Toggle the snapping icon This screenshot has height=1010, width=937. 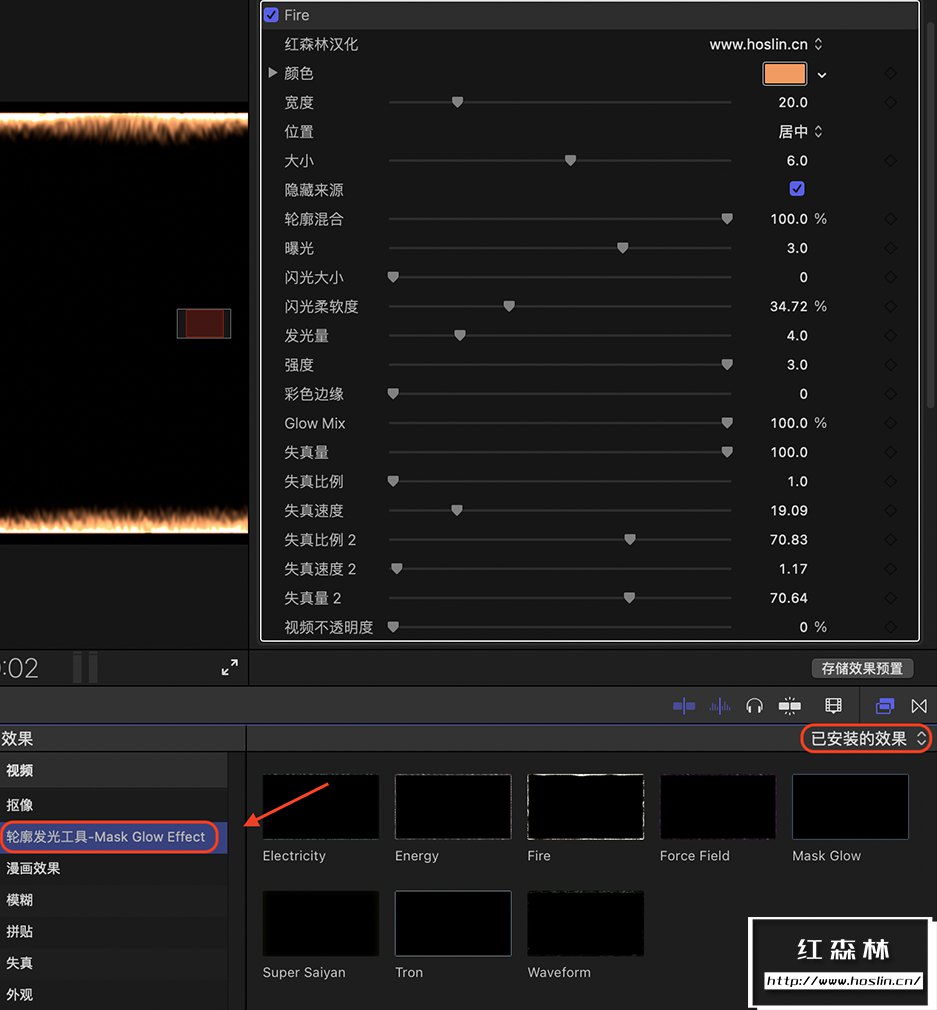coord(790,707)
